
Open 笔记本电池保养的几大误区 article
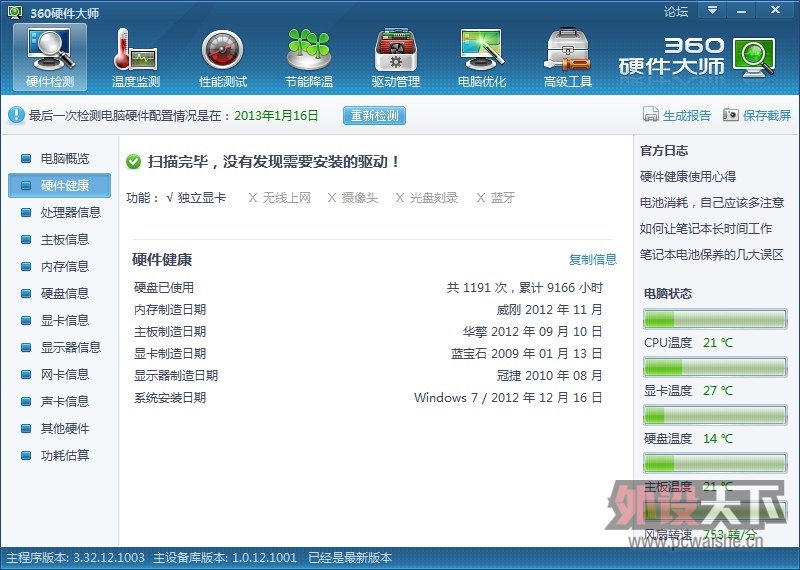pyautogui.click(x=712, y=255)
